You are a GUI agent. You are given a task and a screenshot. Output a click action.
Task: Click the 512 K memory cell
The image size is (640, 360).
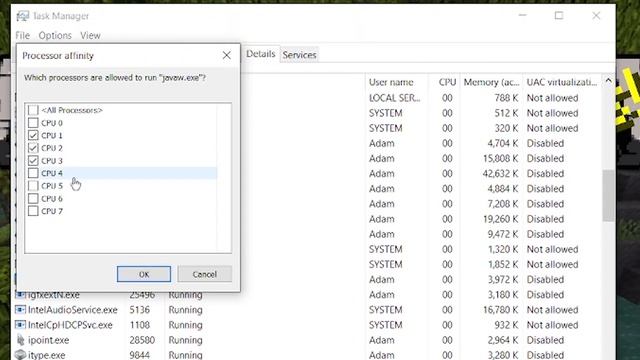(506, 113)
